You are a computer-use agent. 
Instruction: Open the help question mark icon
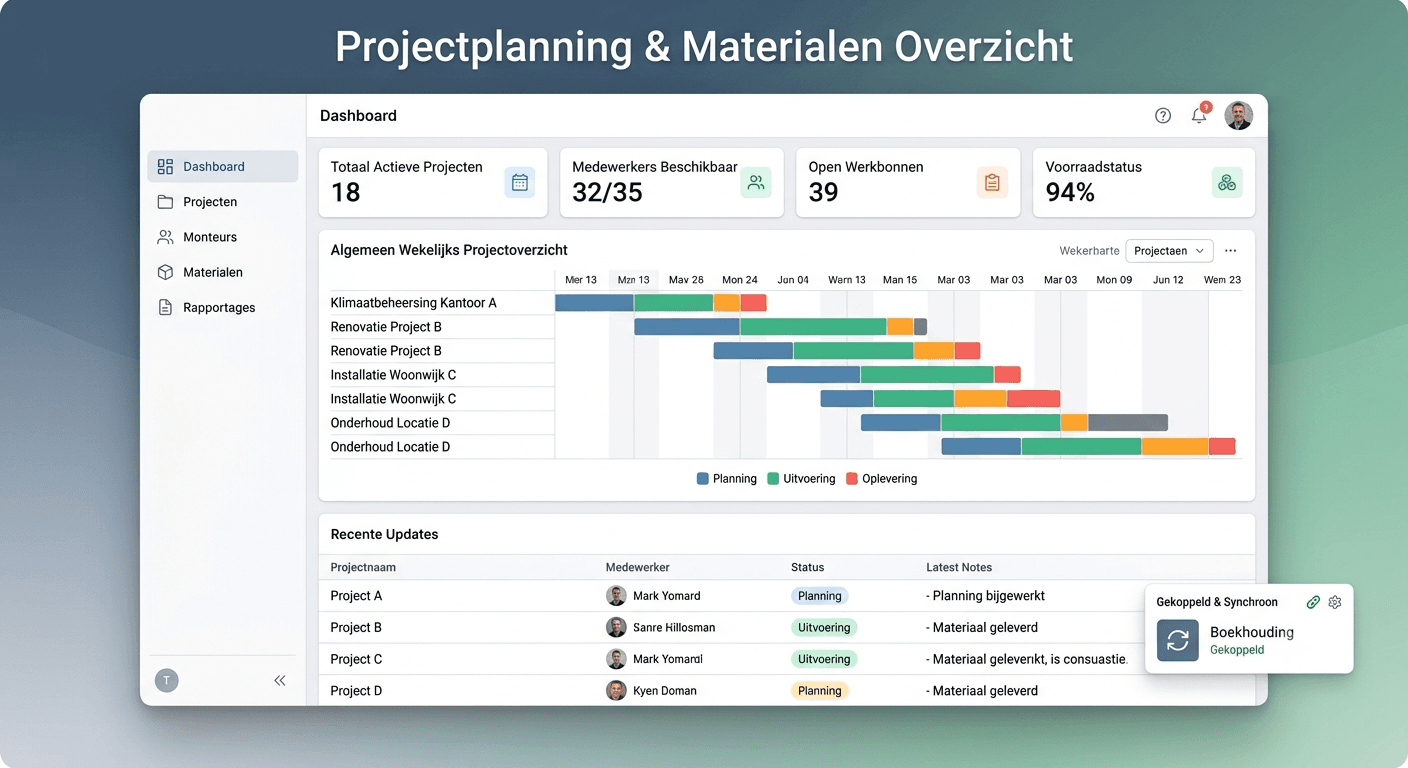(x=1163, y=115)
